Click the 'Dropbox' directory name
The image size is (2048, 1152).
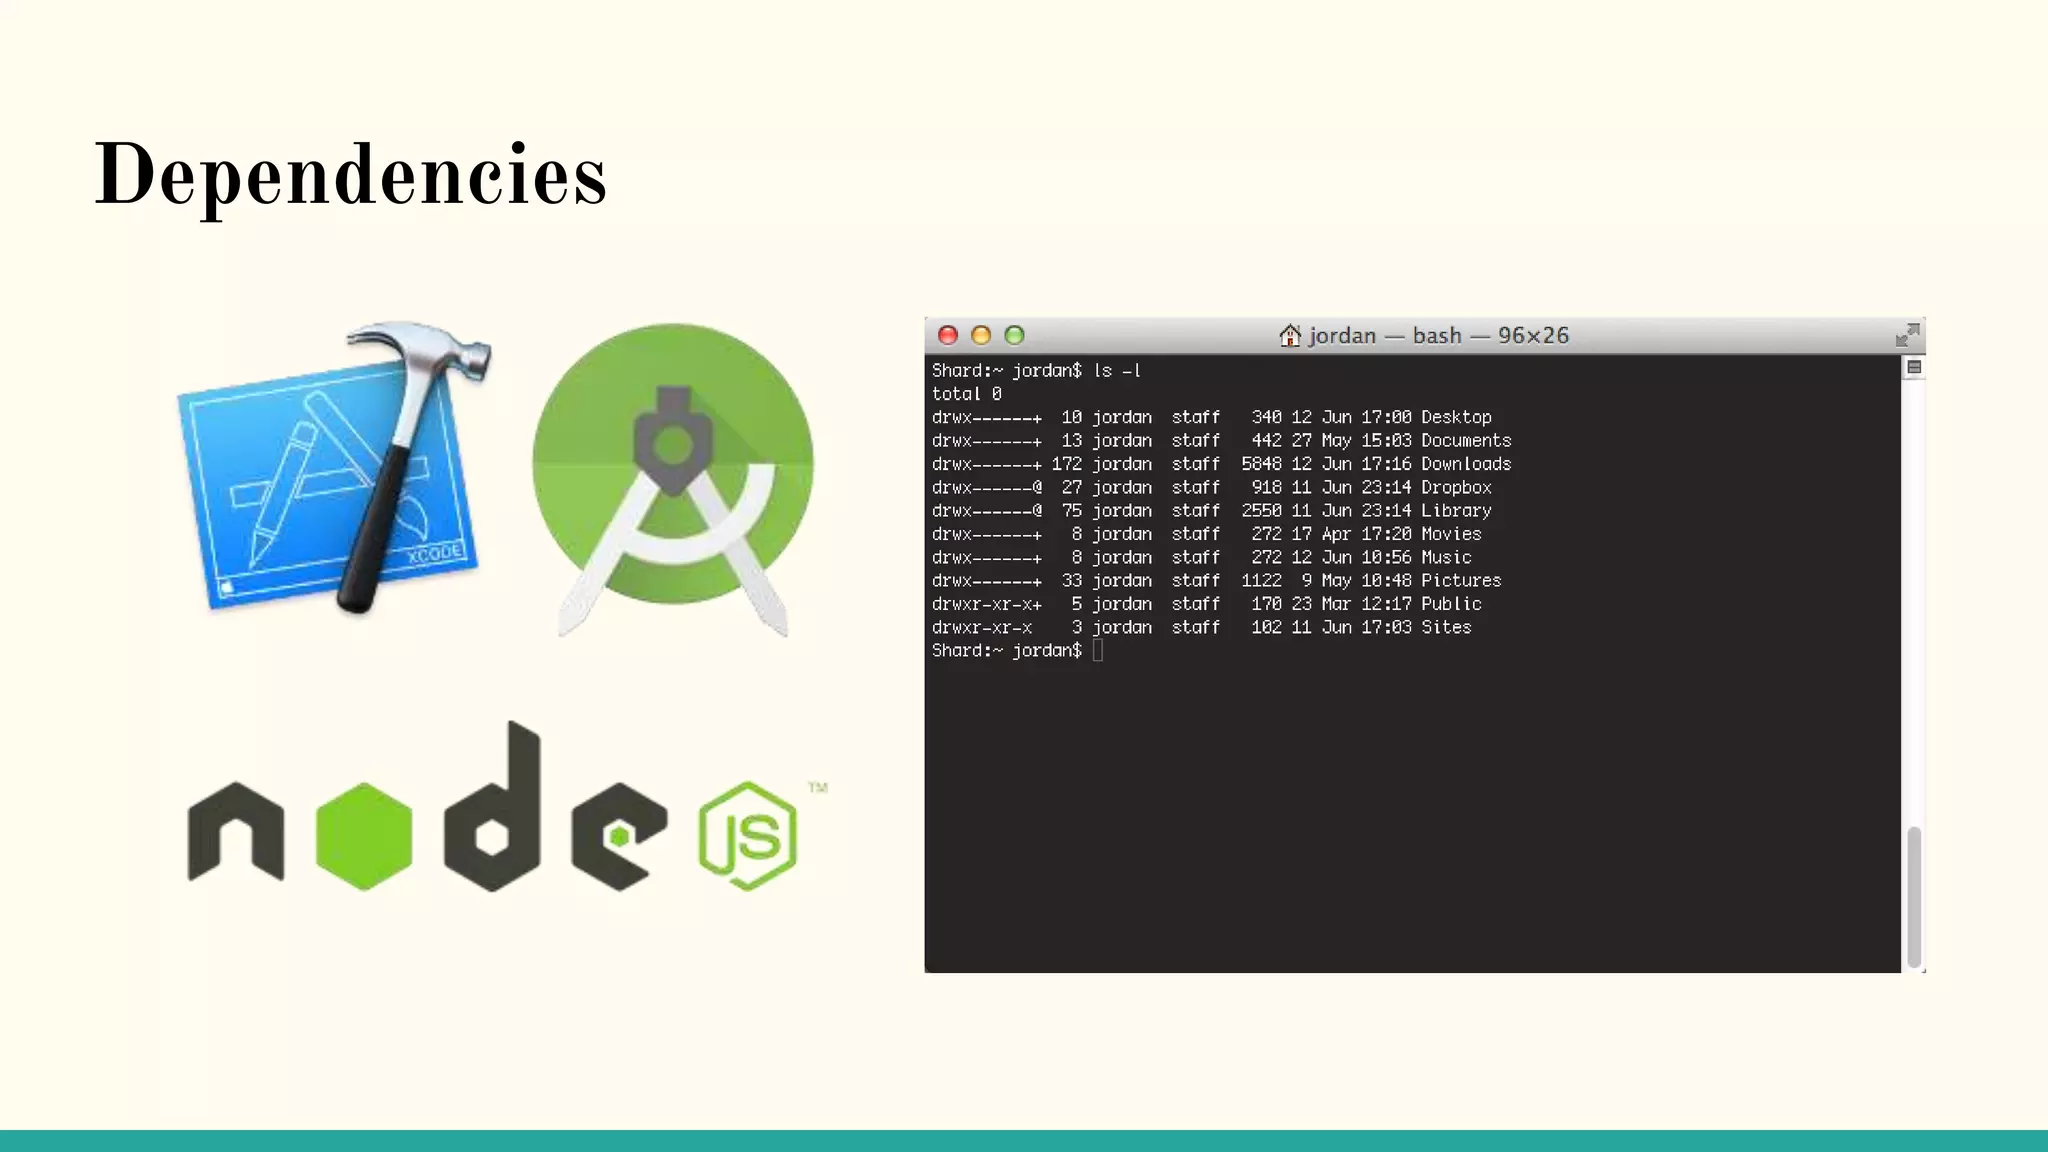point(1456,487)
